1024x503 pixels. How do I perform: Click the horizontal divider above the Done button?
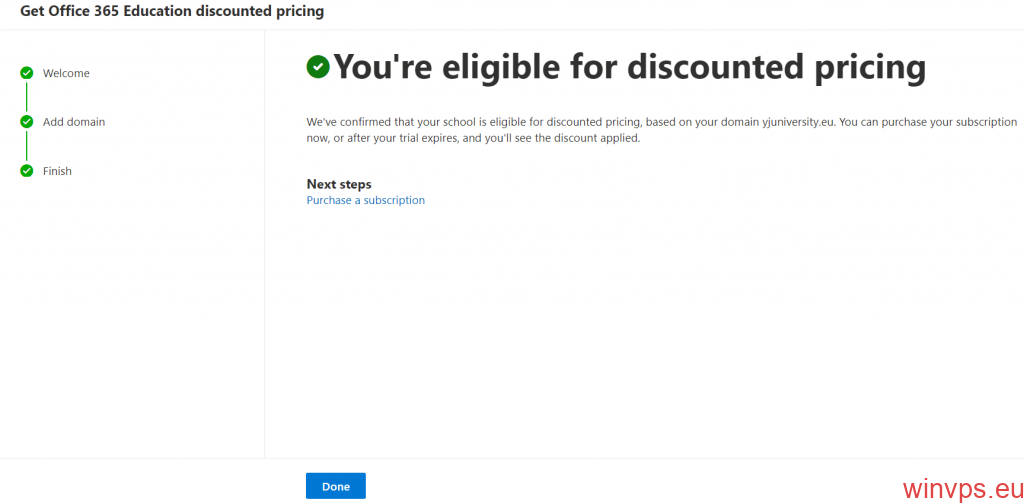(x=600, y=458)
